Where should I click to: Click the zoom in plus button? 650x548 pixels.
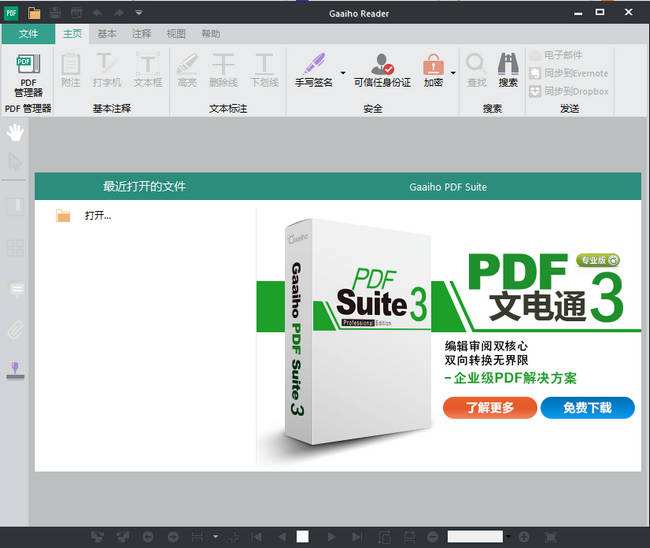click(x=524, y=537)
